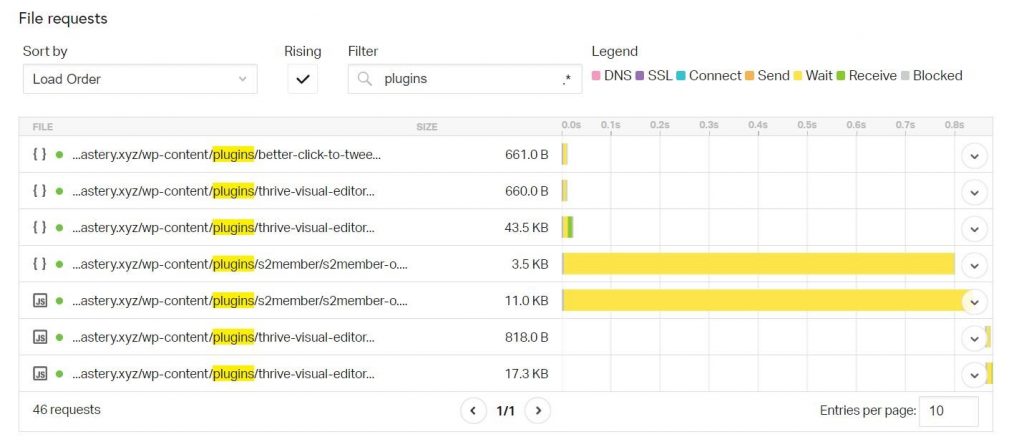Click green status dot of 3.5 KB row
The width and height of the screenshot is (1024, 447).
tap(59, 265)
